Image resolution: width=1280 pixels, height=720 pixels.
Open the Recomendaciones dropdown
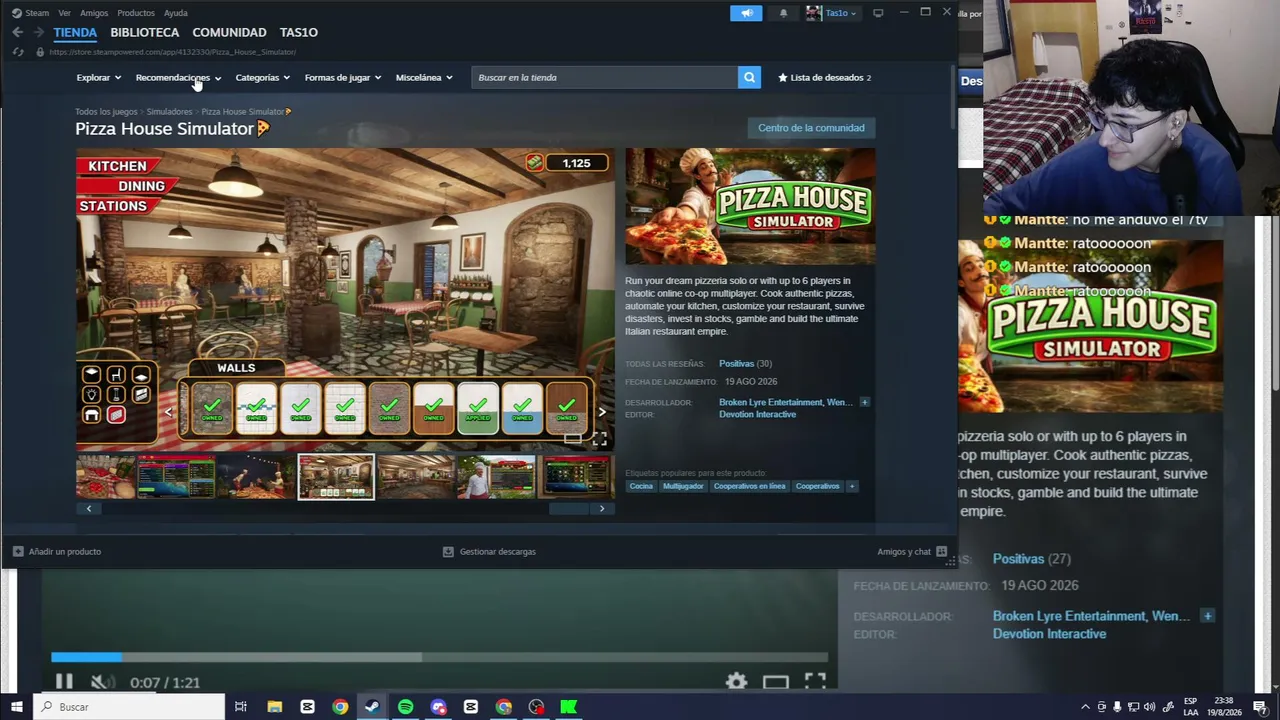pos(178,77)
